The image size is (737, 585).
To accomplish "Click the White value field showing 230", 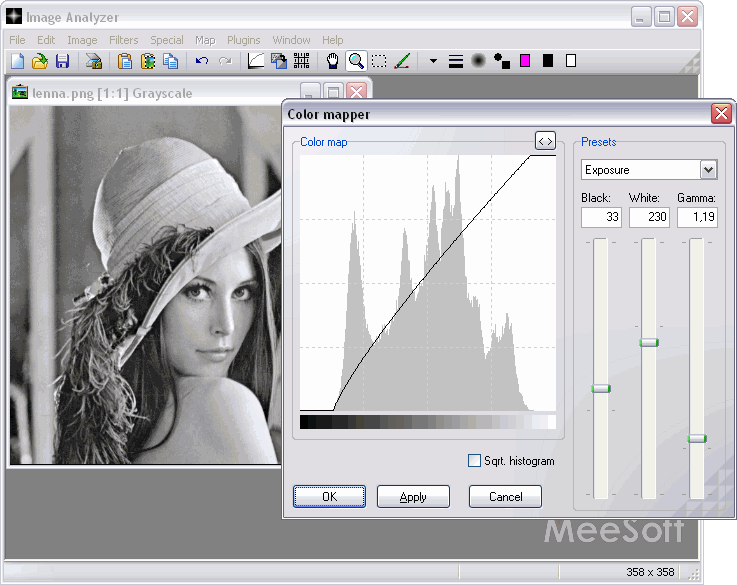I will point(649,217).
